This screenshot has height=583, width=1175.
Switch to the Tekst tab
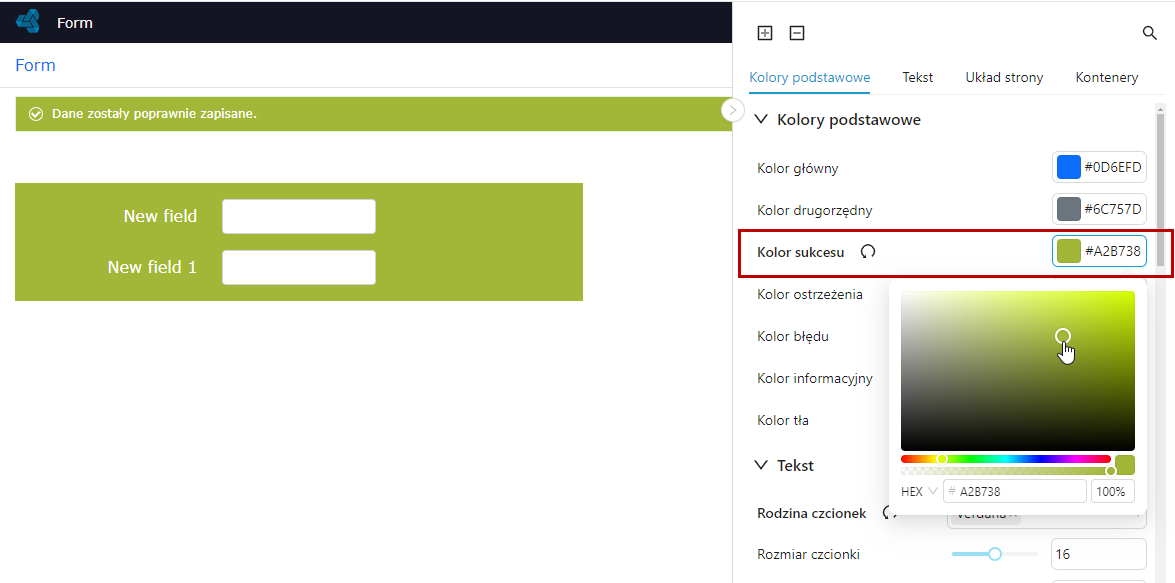click(x=917, y=77)
